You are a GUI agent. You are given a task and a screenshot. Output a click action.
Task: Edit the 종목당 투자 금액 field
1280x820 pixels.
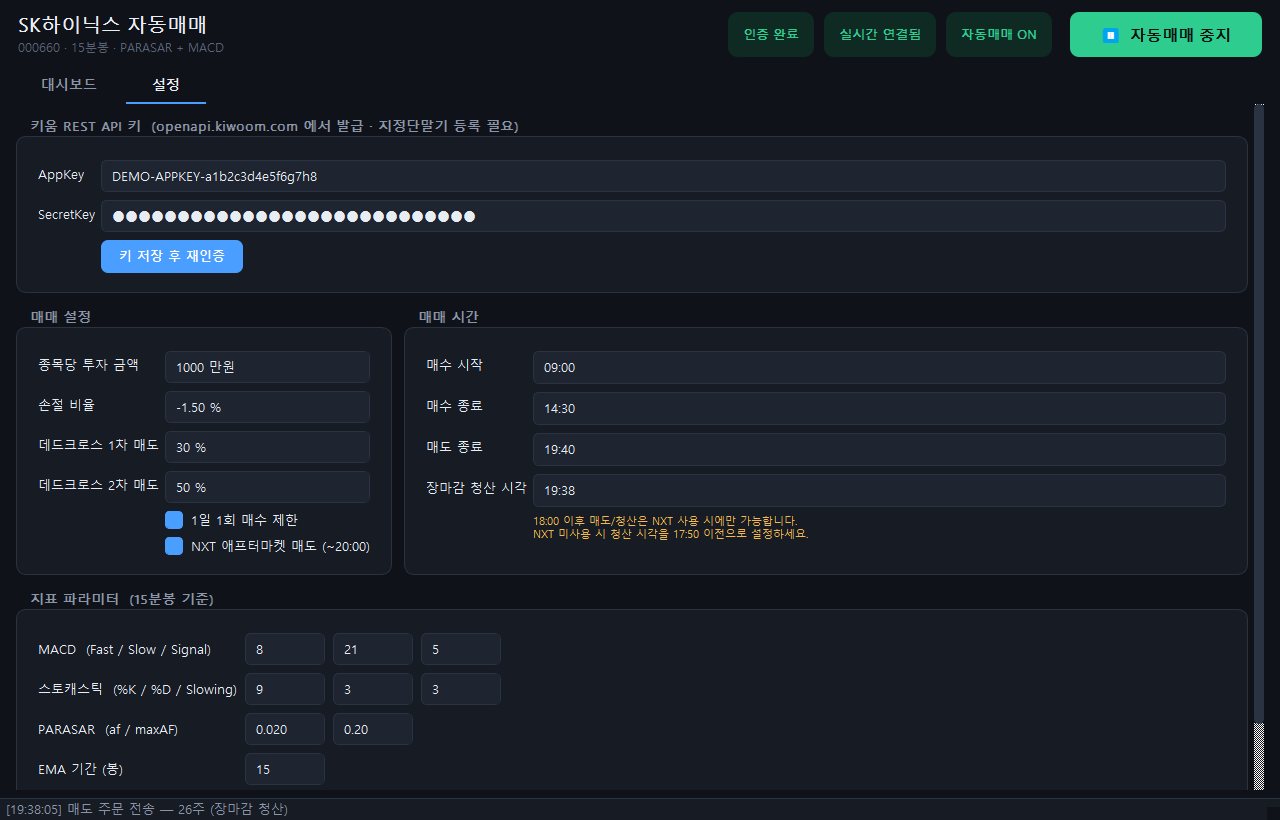pos(267,367)
